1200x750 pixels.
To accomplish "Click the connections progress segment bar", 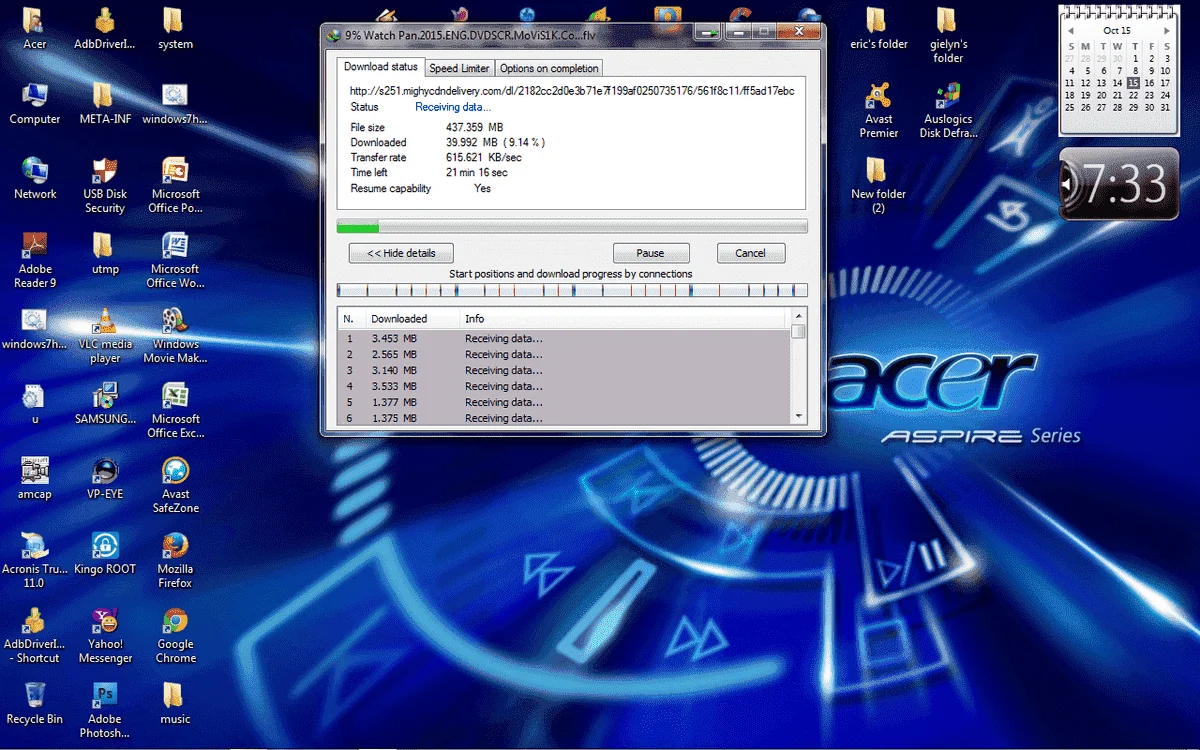I will (572, 290).
